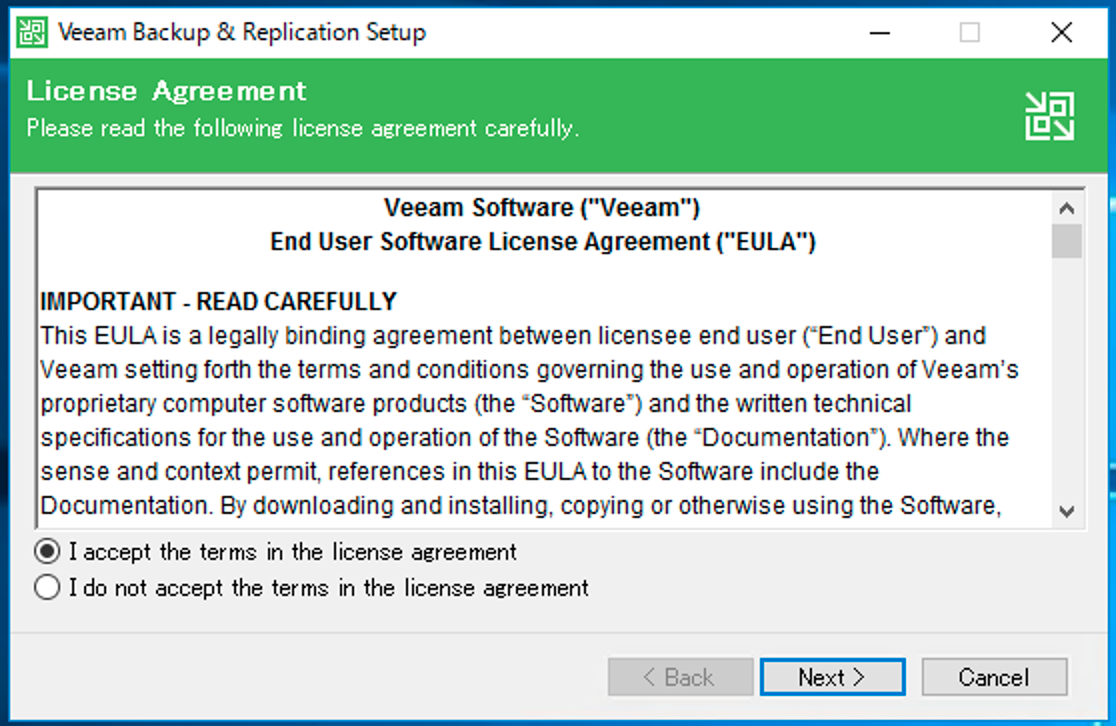Screen dimensions: 1116x726
Task: Select 'I accept the terms in the license agreement'
Action: (x=47, y=551)
